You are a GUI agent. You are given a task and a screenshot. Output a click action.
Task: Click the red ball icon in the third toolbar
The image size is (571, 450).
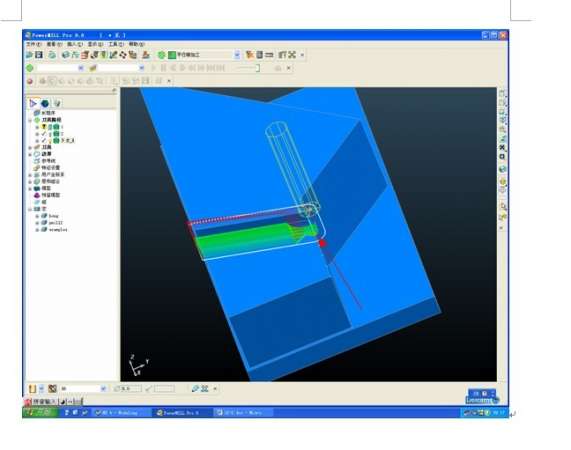pyautogui.click(x=30, y=81)
